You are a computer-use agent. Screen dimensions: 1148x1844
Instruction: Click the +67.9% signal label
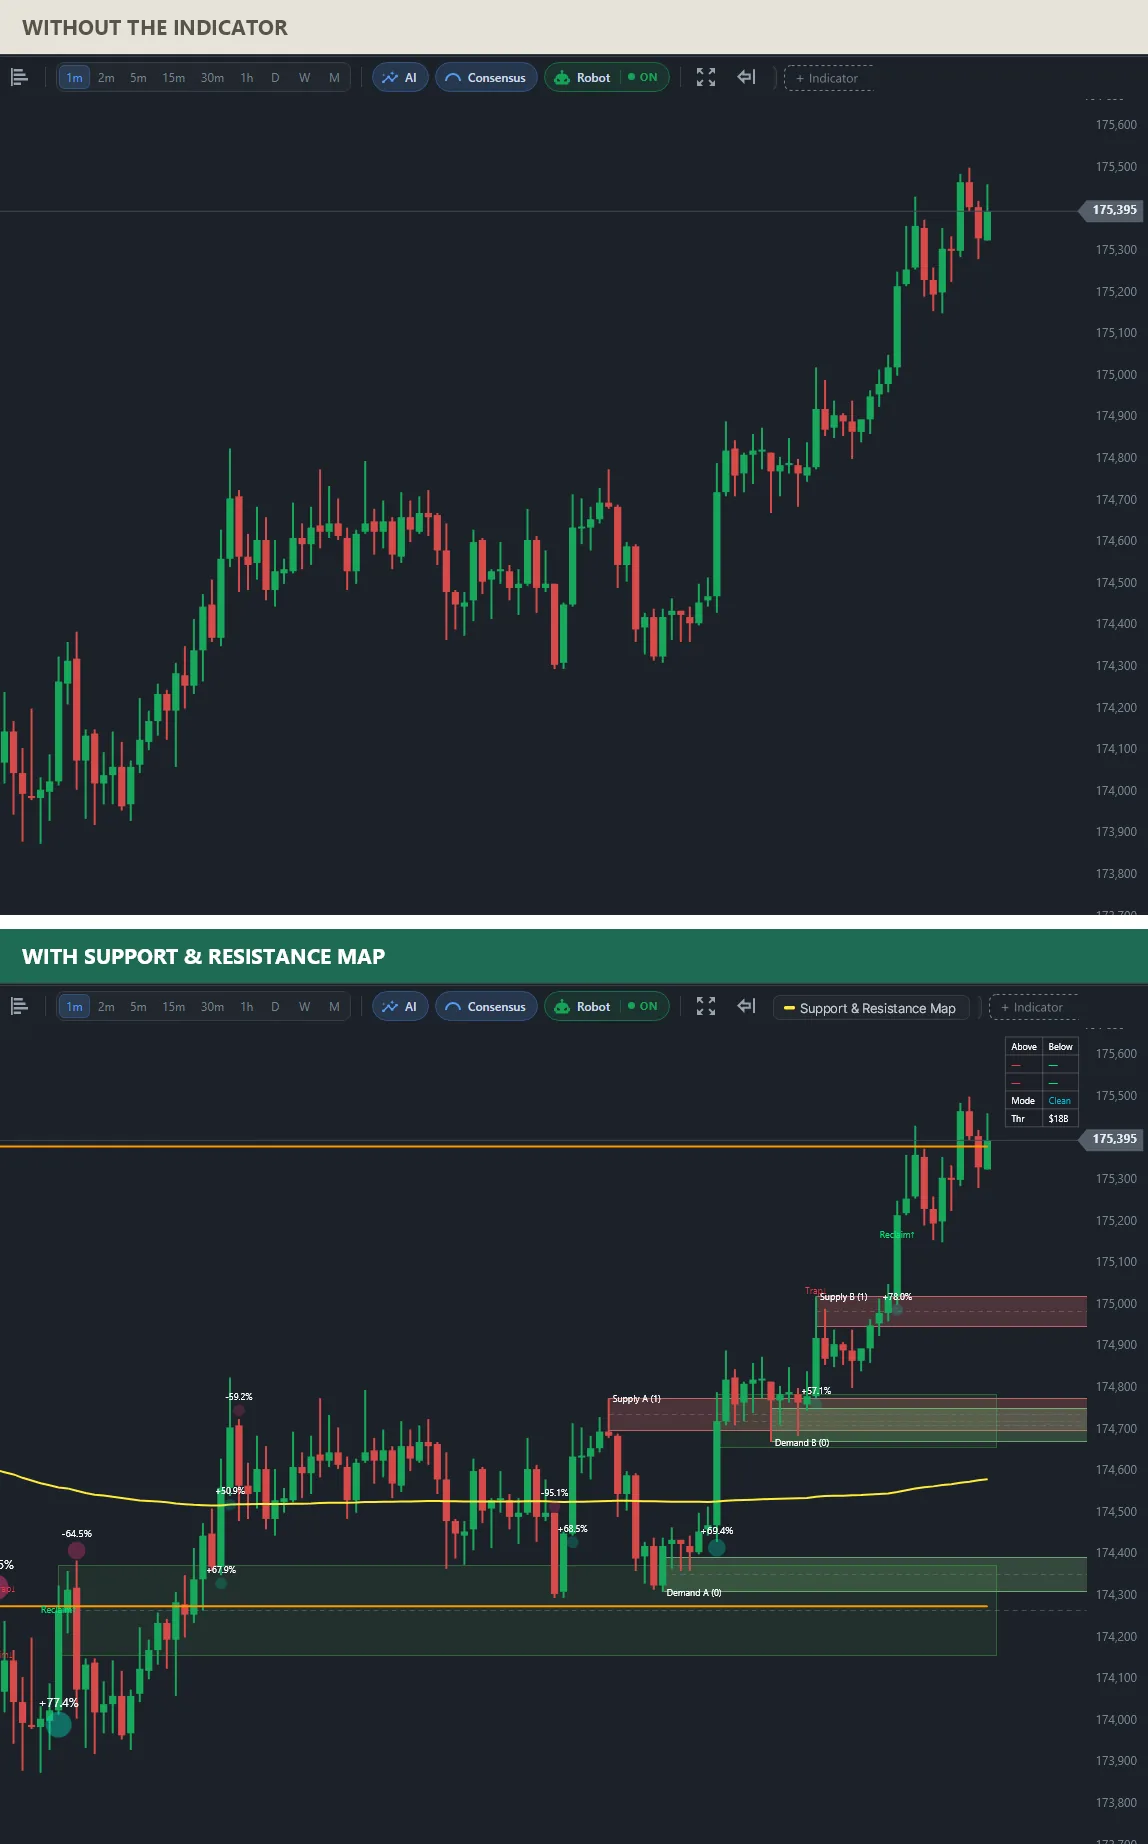tap(222, 1570)
